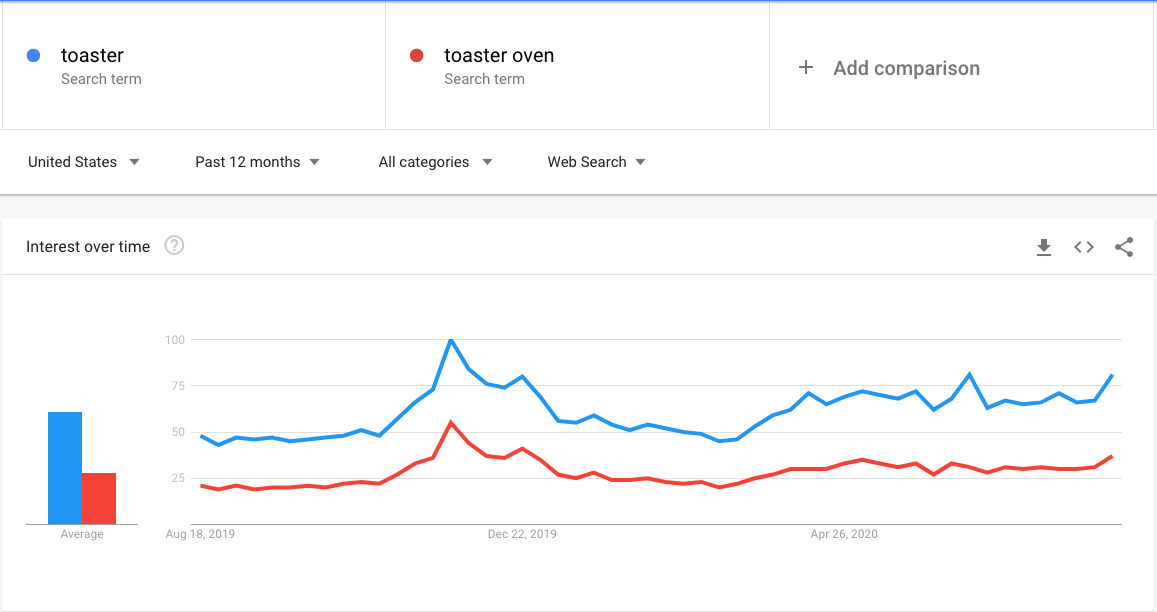This screenshot has height=612, width=1157.
Task: Open the All categories dropdown
Action: [435, 162]
